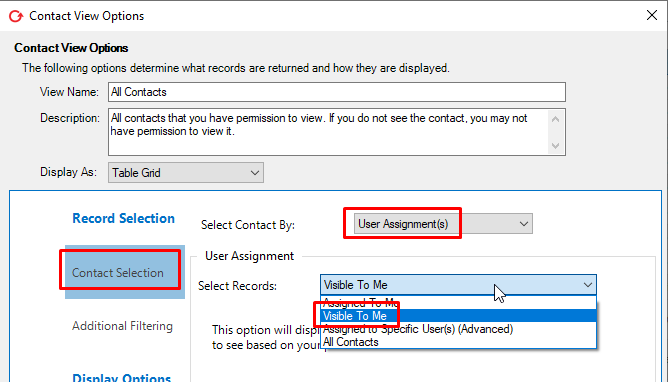Click the User Assignment(s) combo box text
668x382 pixels.
click(403, 224)
